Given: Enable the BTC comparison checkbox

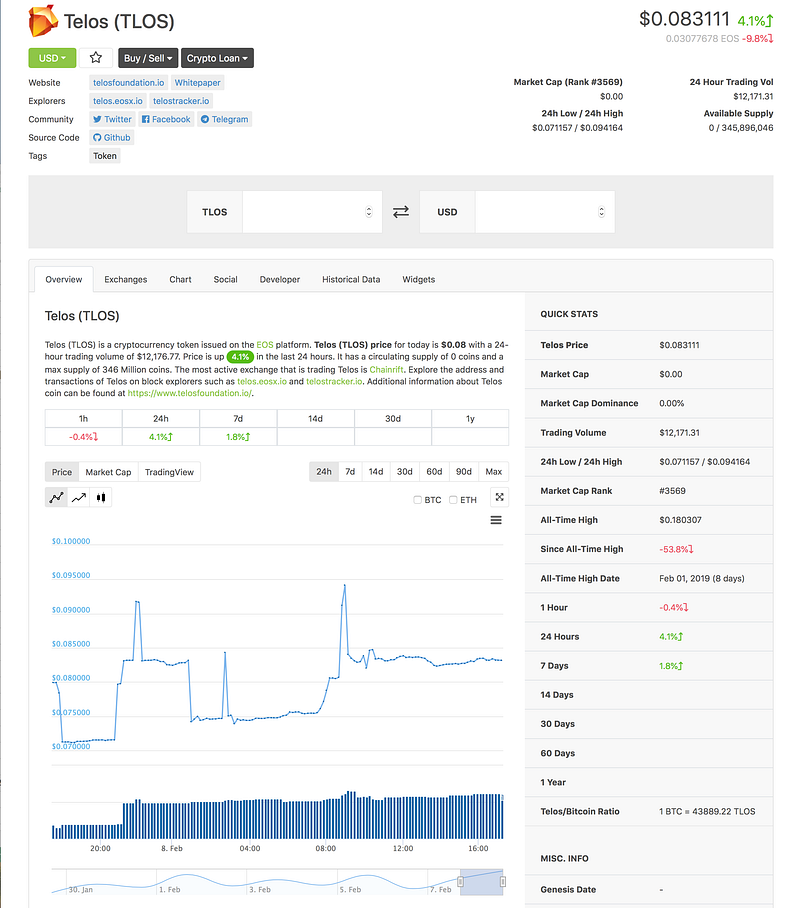Looking at the screenshot, I should click(417, 500).
